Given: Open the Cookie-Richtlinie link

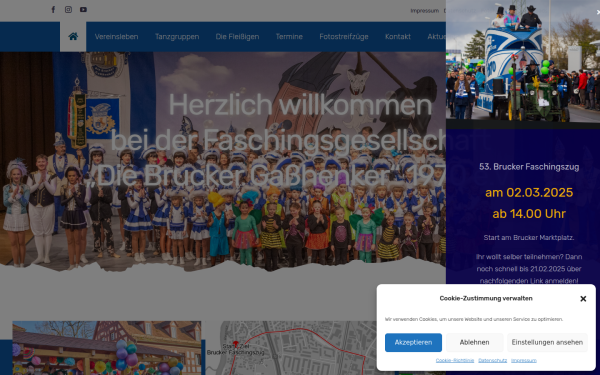Looking at the screenshot, I should point(455,360).
